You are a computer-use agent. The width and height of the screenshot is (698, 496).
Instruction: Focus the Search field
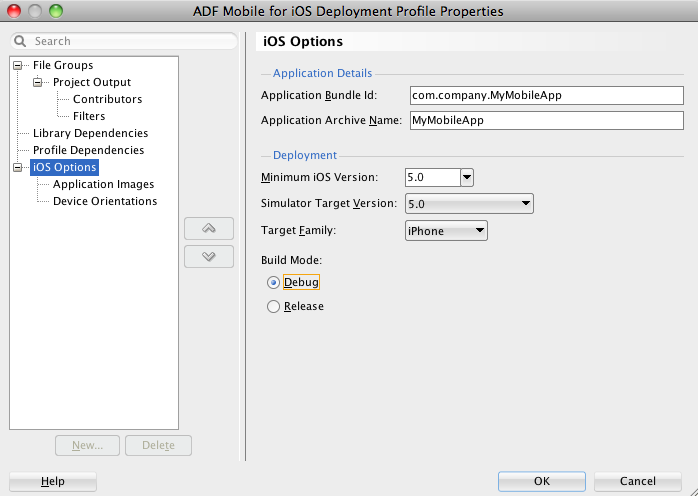coord(124,41)
